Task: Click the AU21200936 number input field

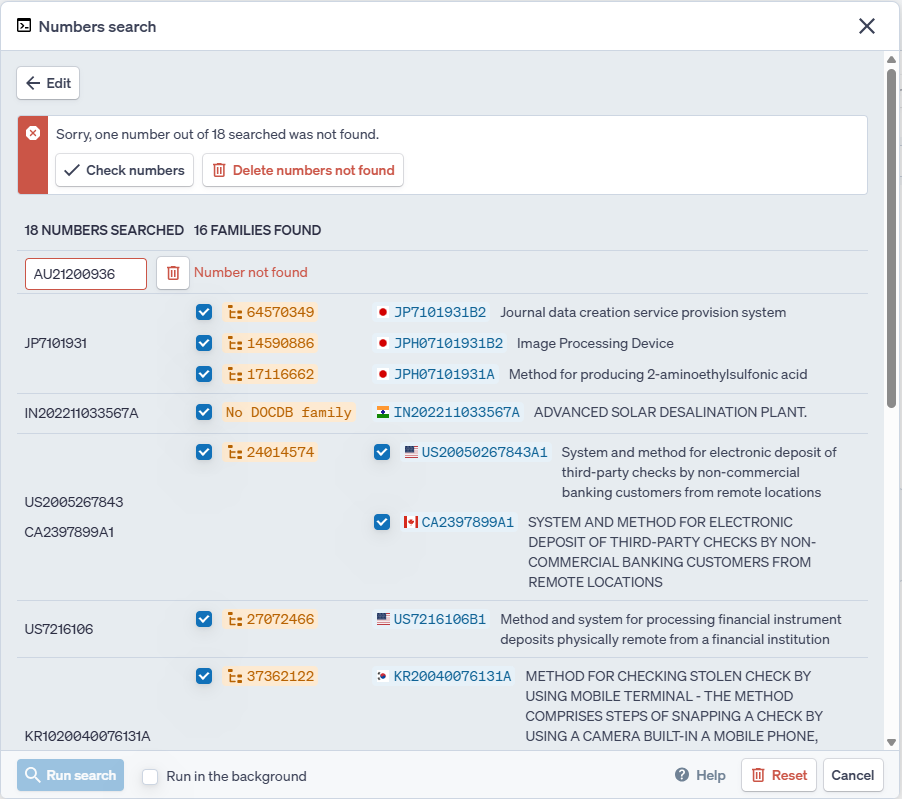Action: [x=86, y=274]
